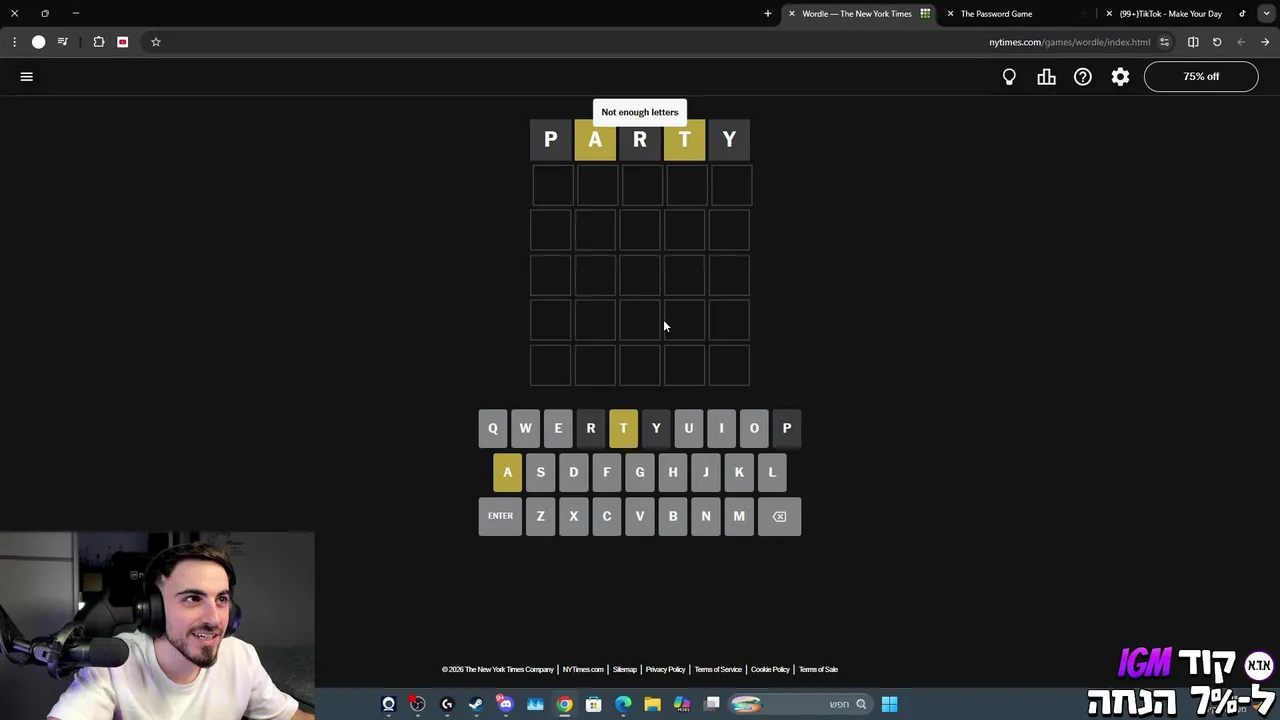The width and height of the screenshot is (1280, 720).
Task: Tap the O key on Wordle keyboard
Action: [x=754, y=428]
